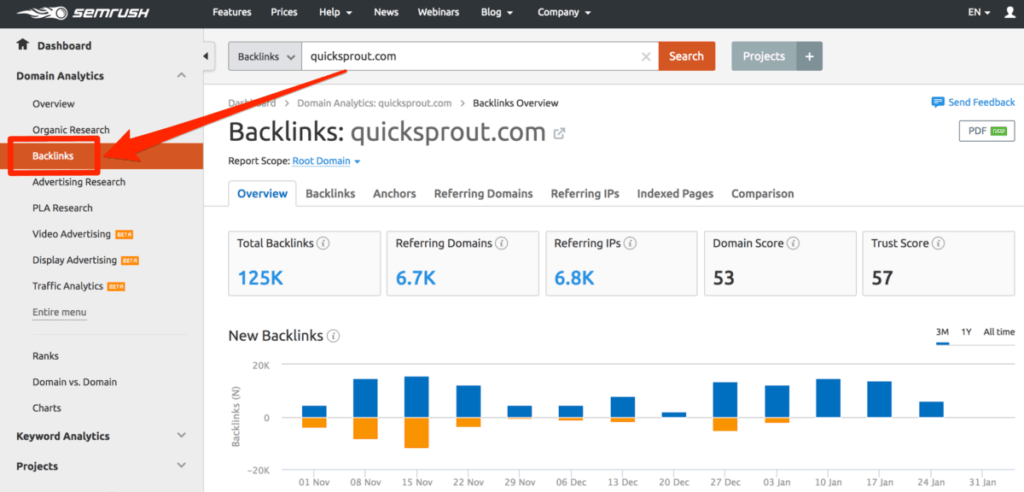Open Webinars in top navigation
This screenshot has height=492, width=1024.
point(438,12)
